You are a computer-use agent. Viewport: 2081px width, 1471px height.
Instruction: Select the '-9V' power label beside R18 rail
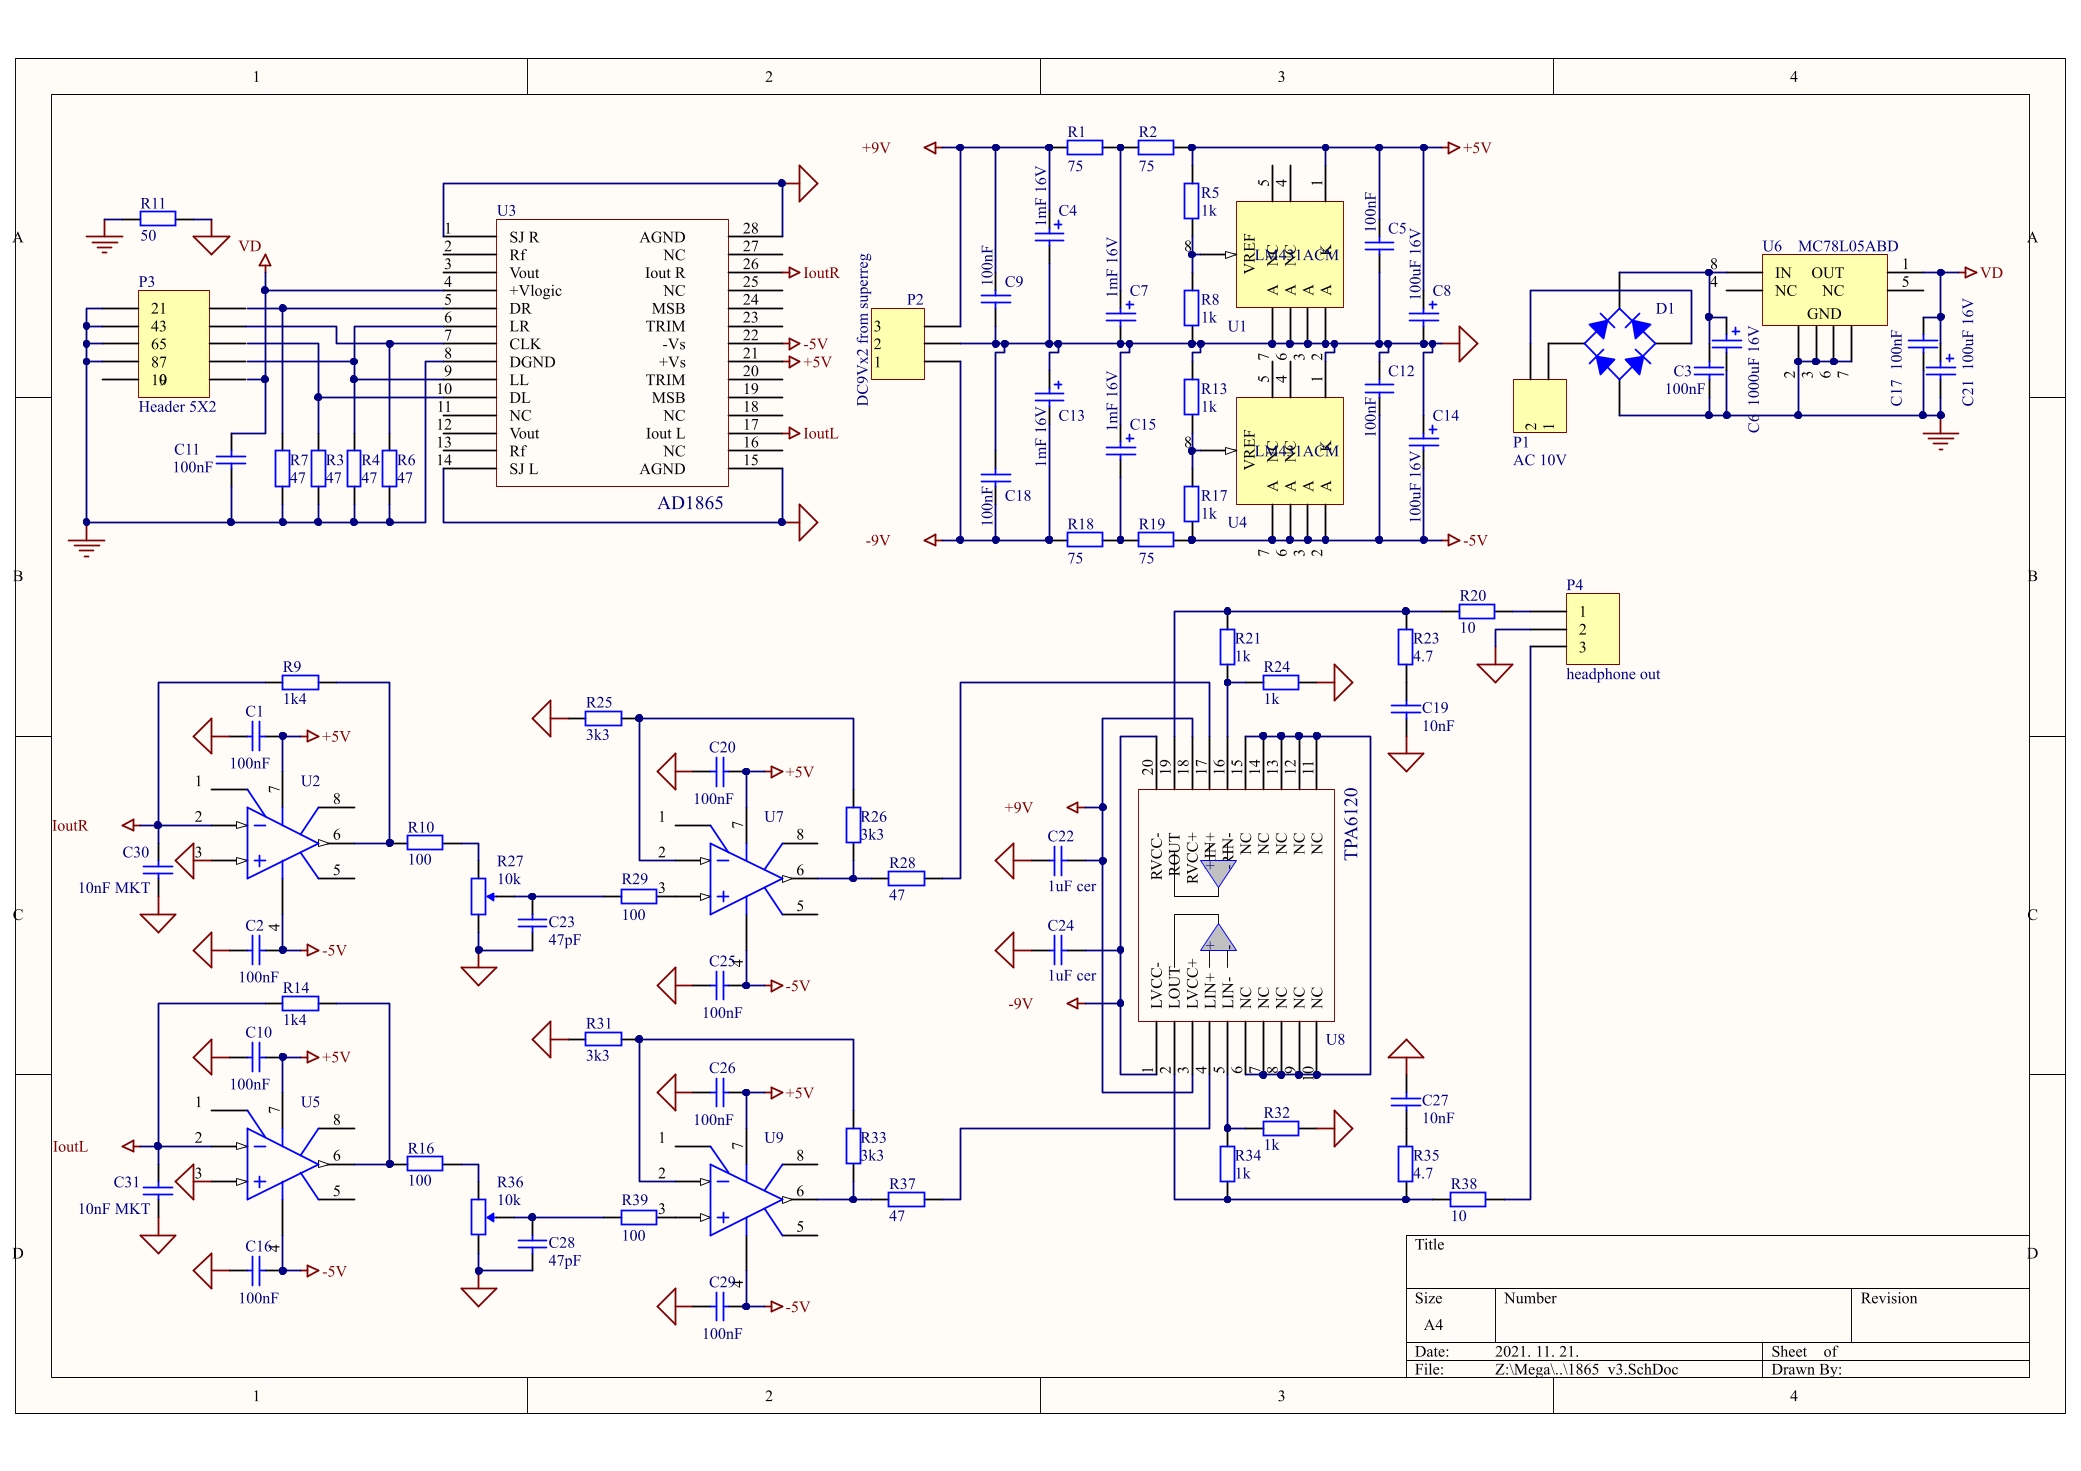(878, 540)
